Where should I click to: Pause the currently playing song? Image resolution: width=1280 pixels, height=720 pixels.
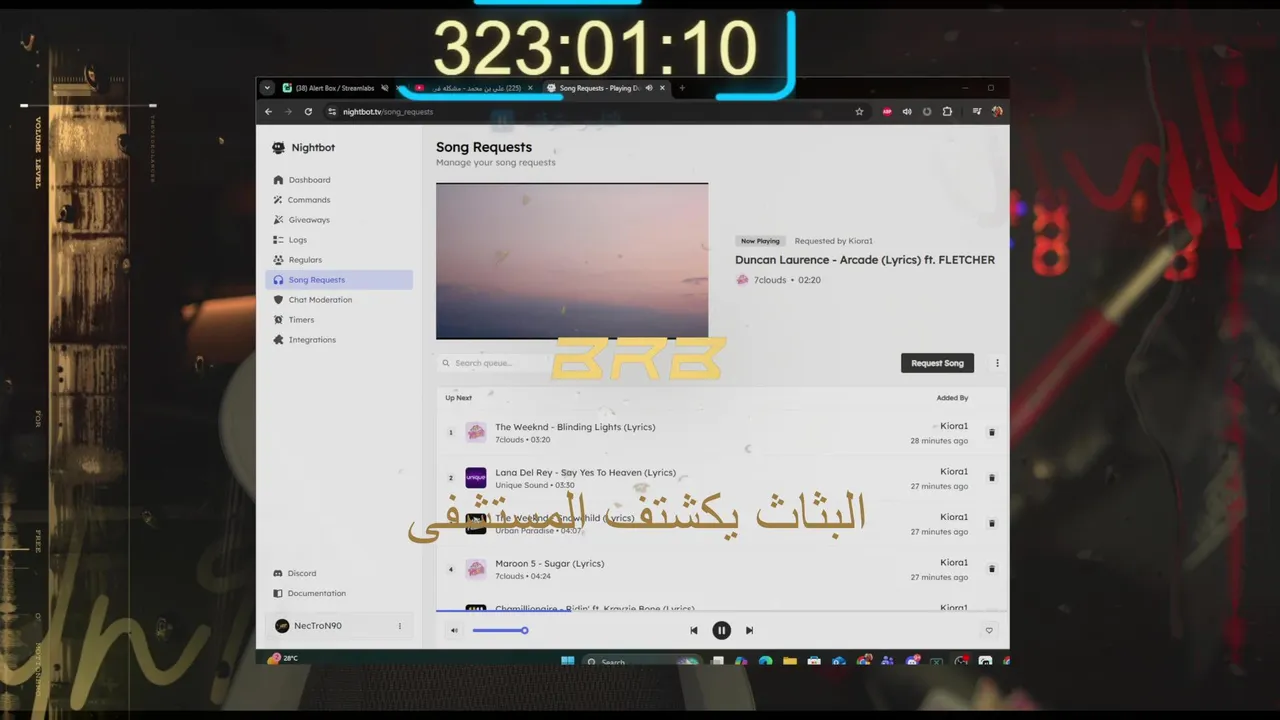coord(721,630)
